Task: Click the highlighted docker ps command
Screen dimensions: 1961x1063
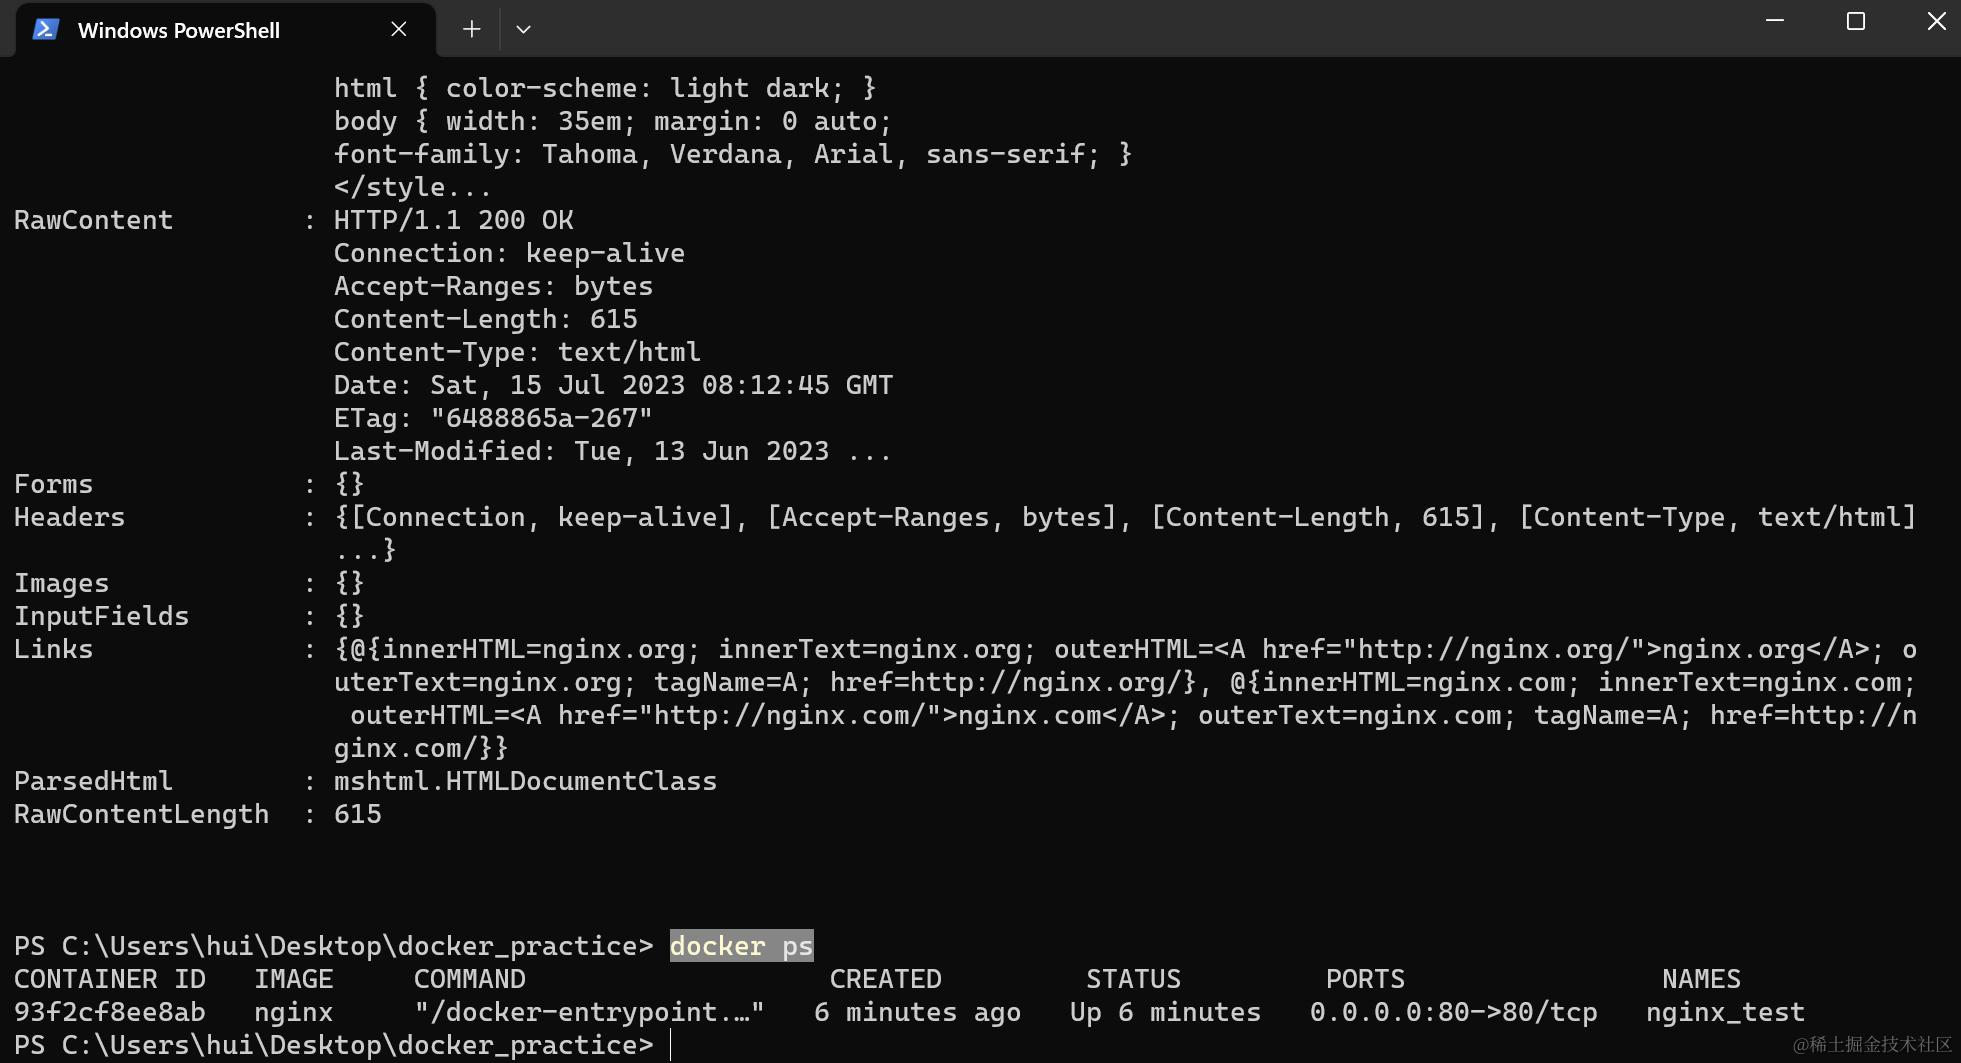Action: (742, 946)
